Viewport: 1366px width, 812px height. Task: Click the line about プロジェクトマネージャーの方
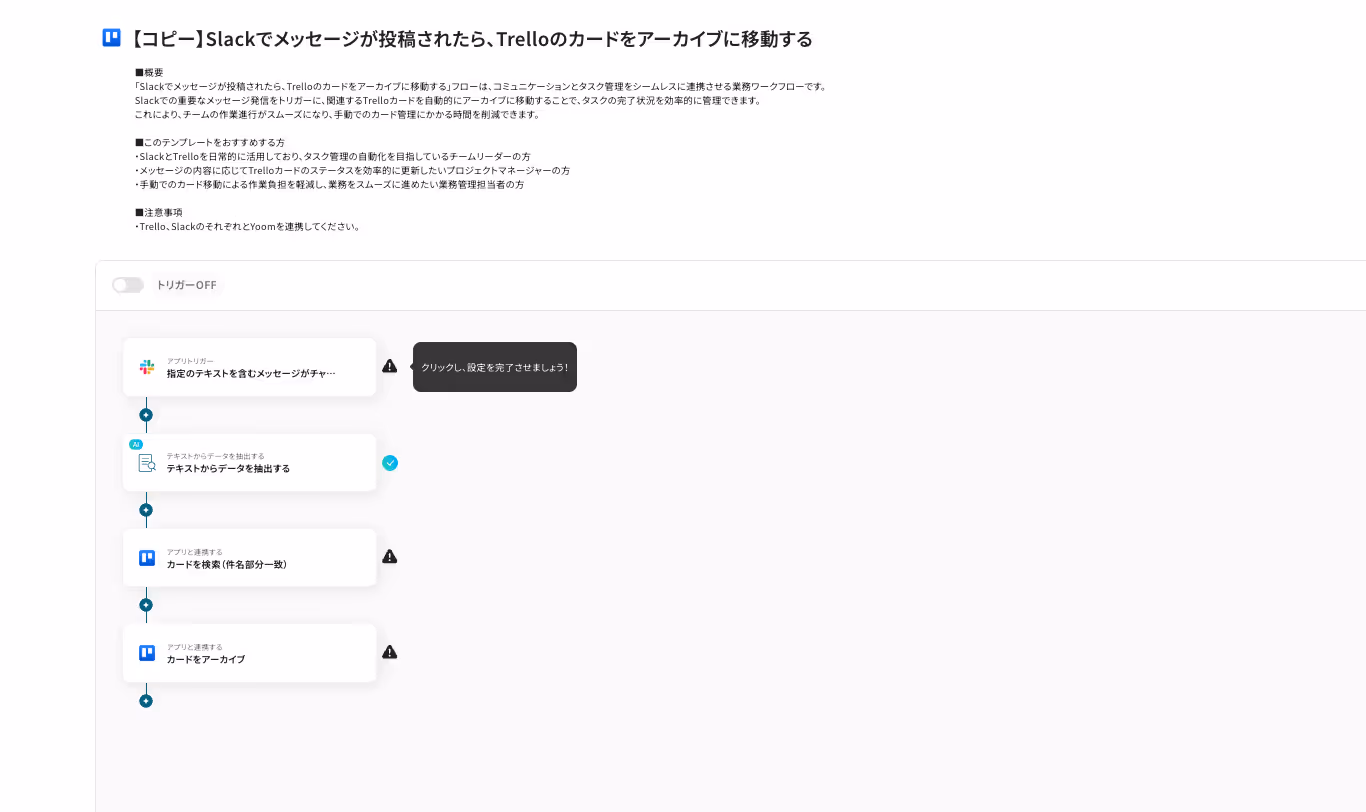click(x=353, y=170)
